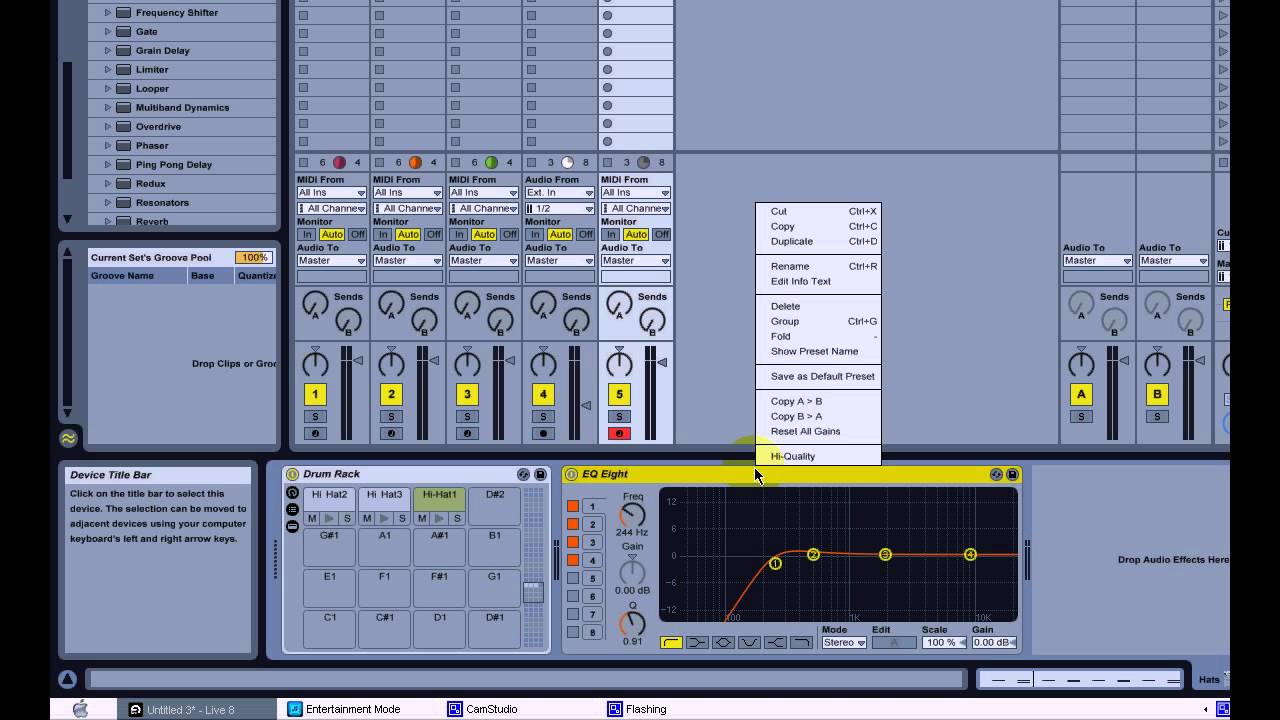Click EQ Eight hot-swap preset icon

click(996, 474)
